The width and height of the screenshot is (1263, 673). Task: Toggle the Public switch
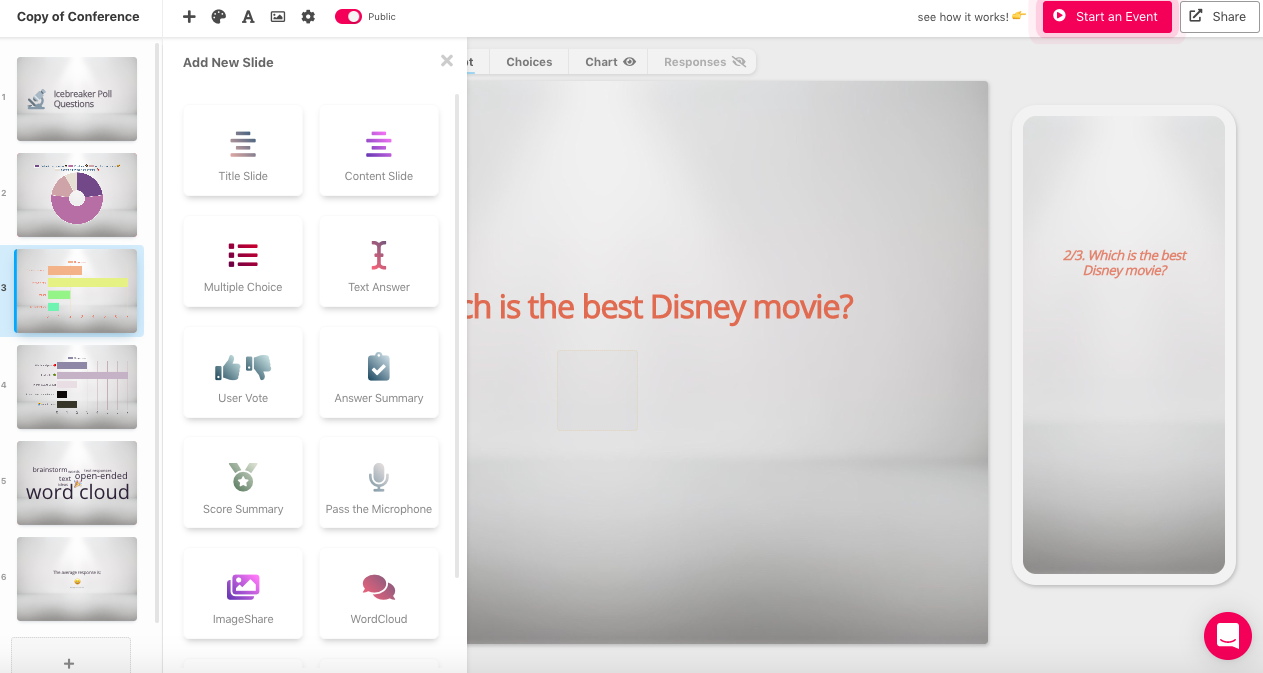point(348,17)
